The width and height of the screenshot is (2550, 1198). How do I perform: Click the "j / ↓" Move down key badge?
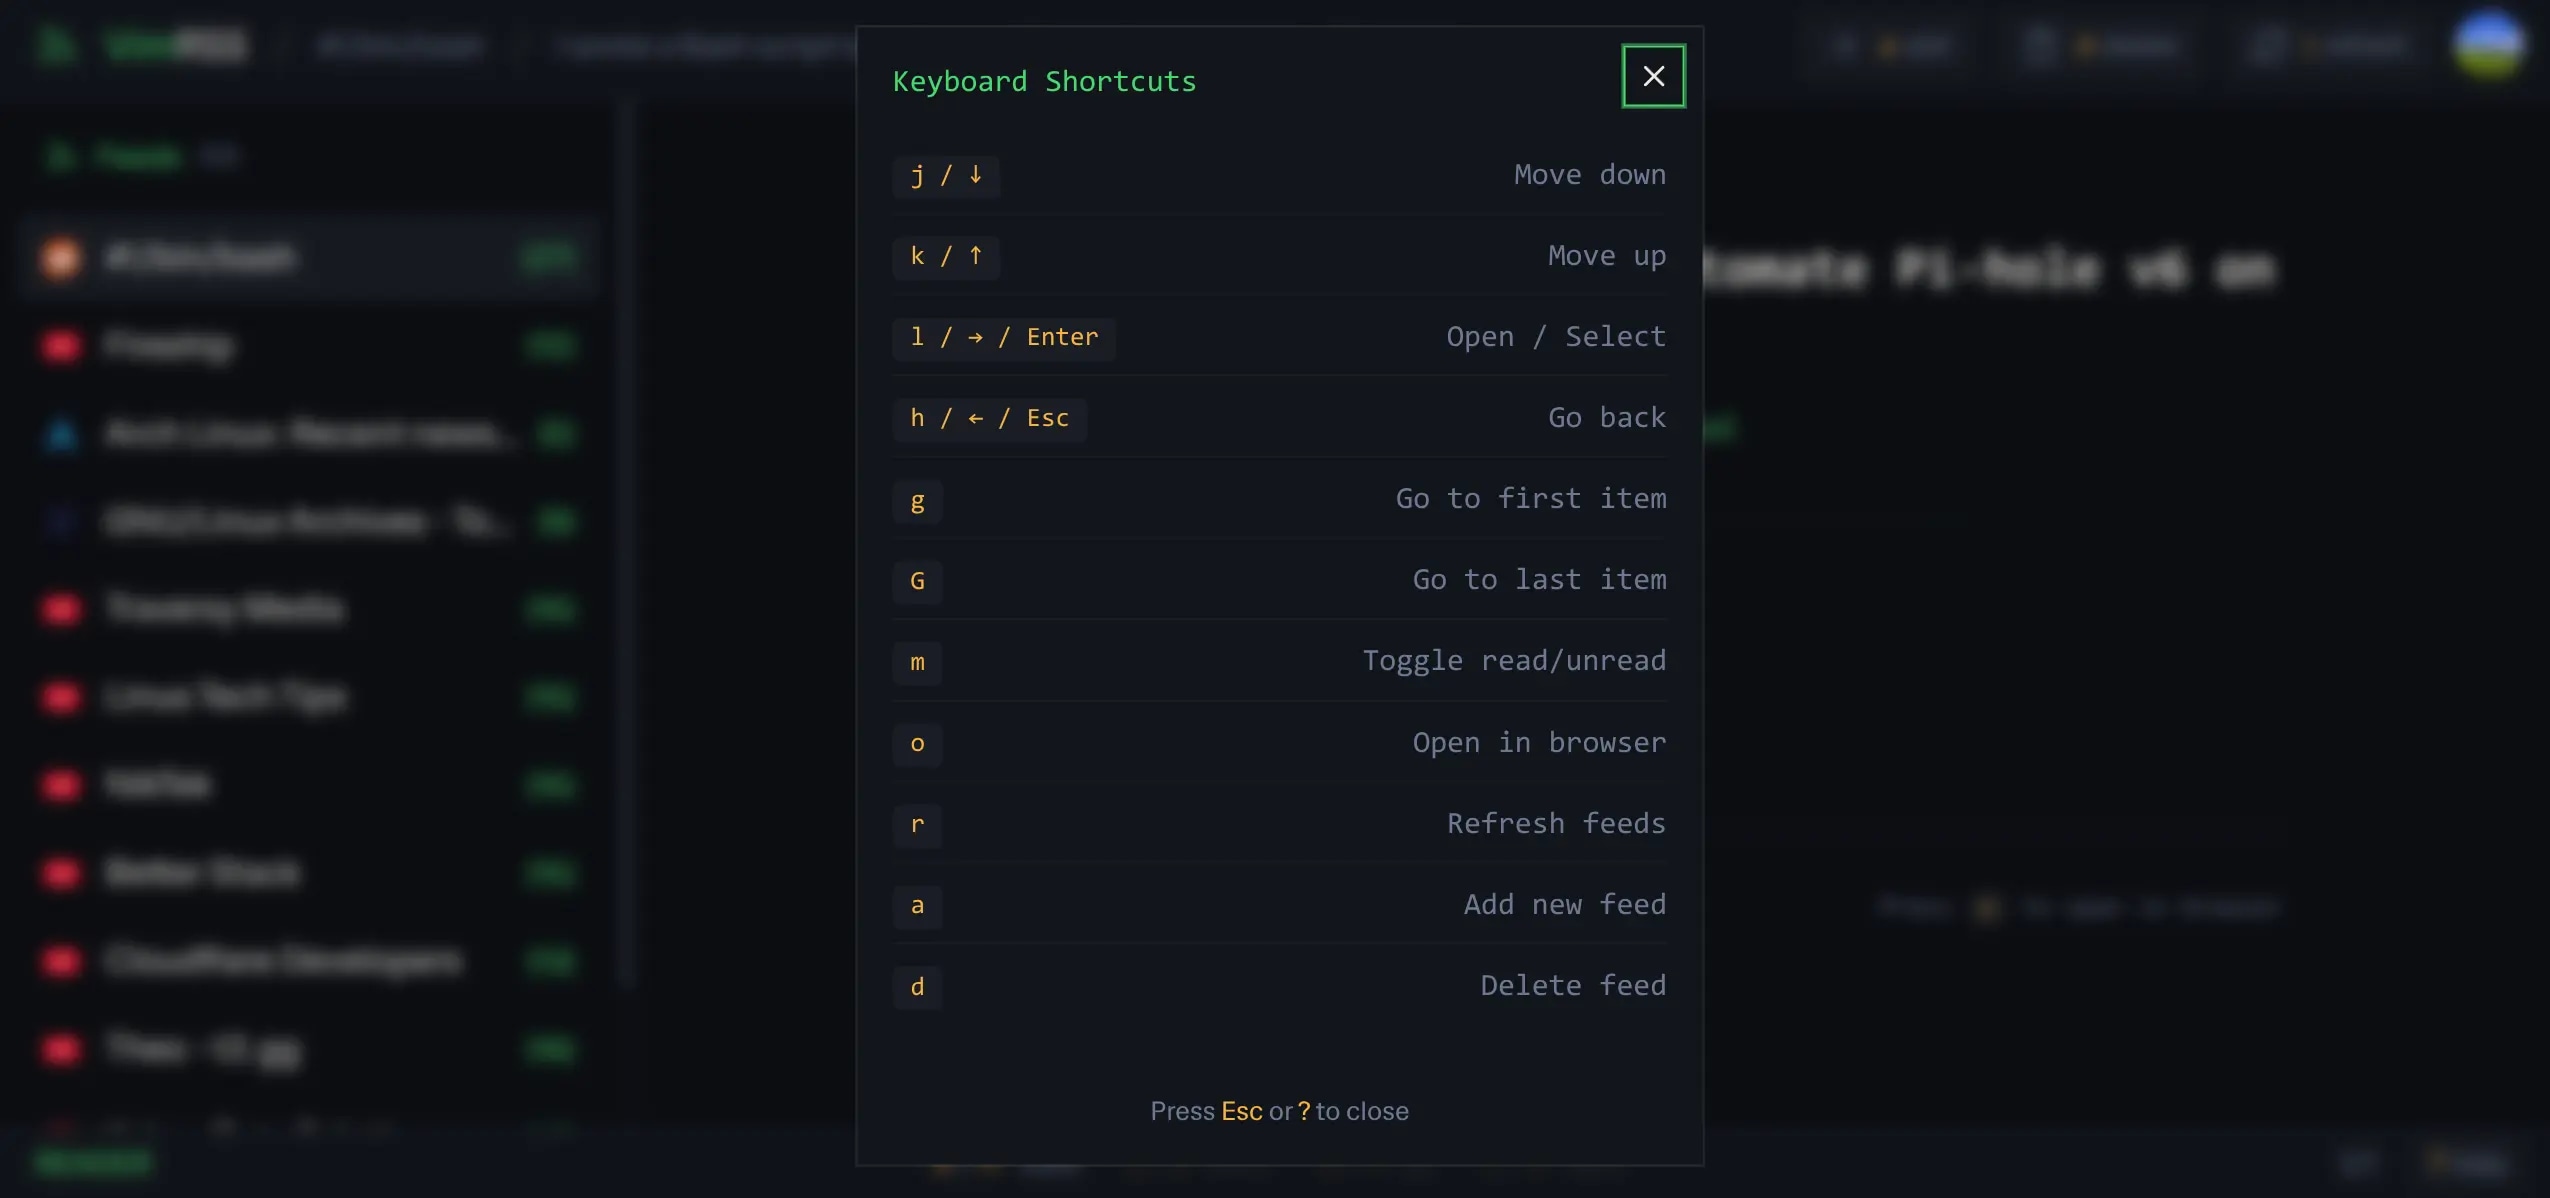tap(946, 176)
